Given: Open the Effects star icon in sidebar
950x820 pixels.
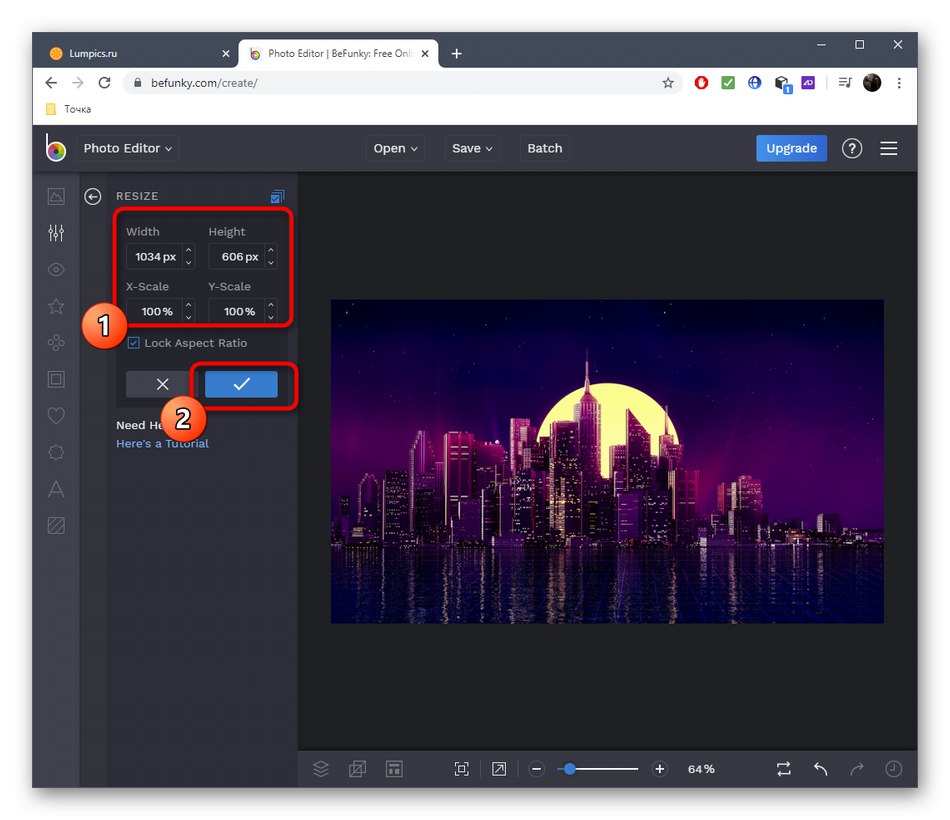Looking at the screenshot, I should click(x=56, y=306).
